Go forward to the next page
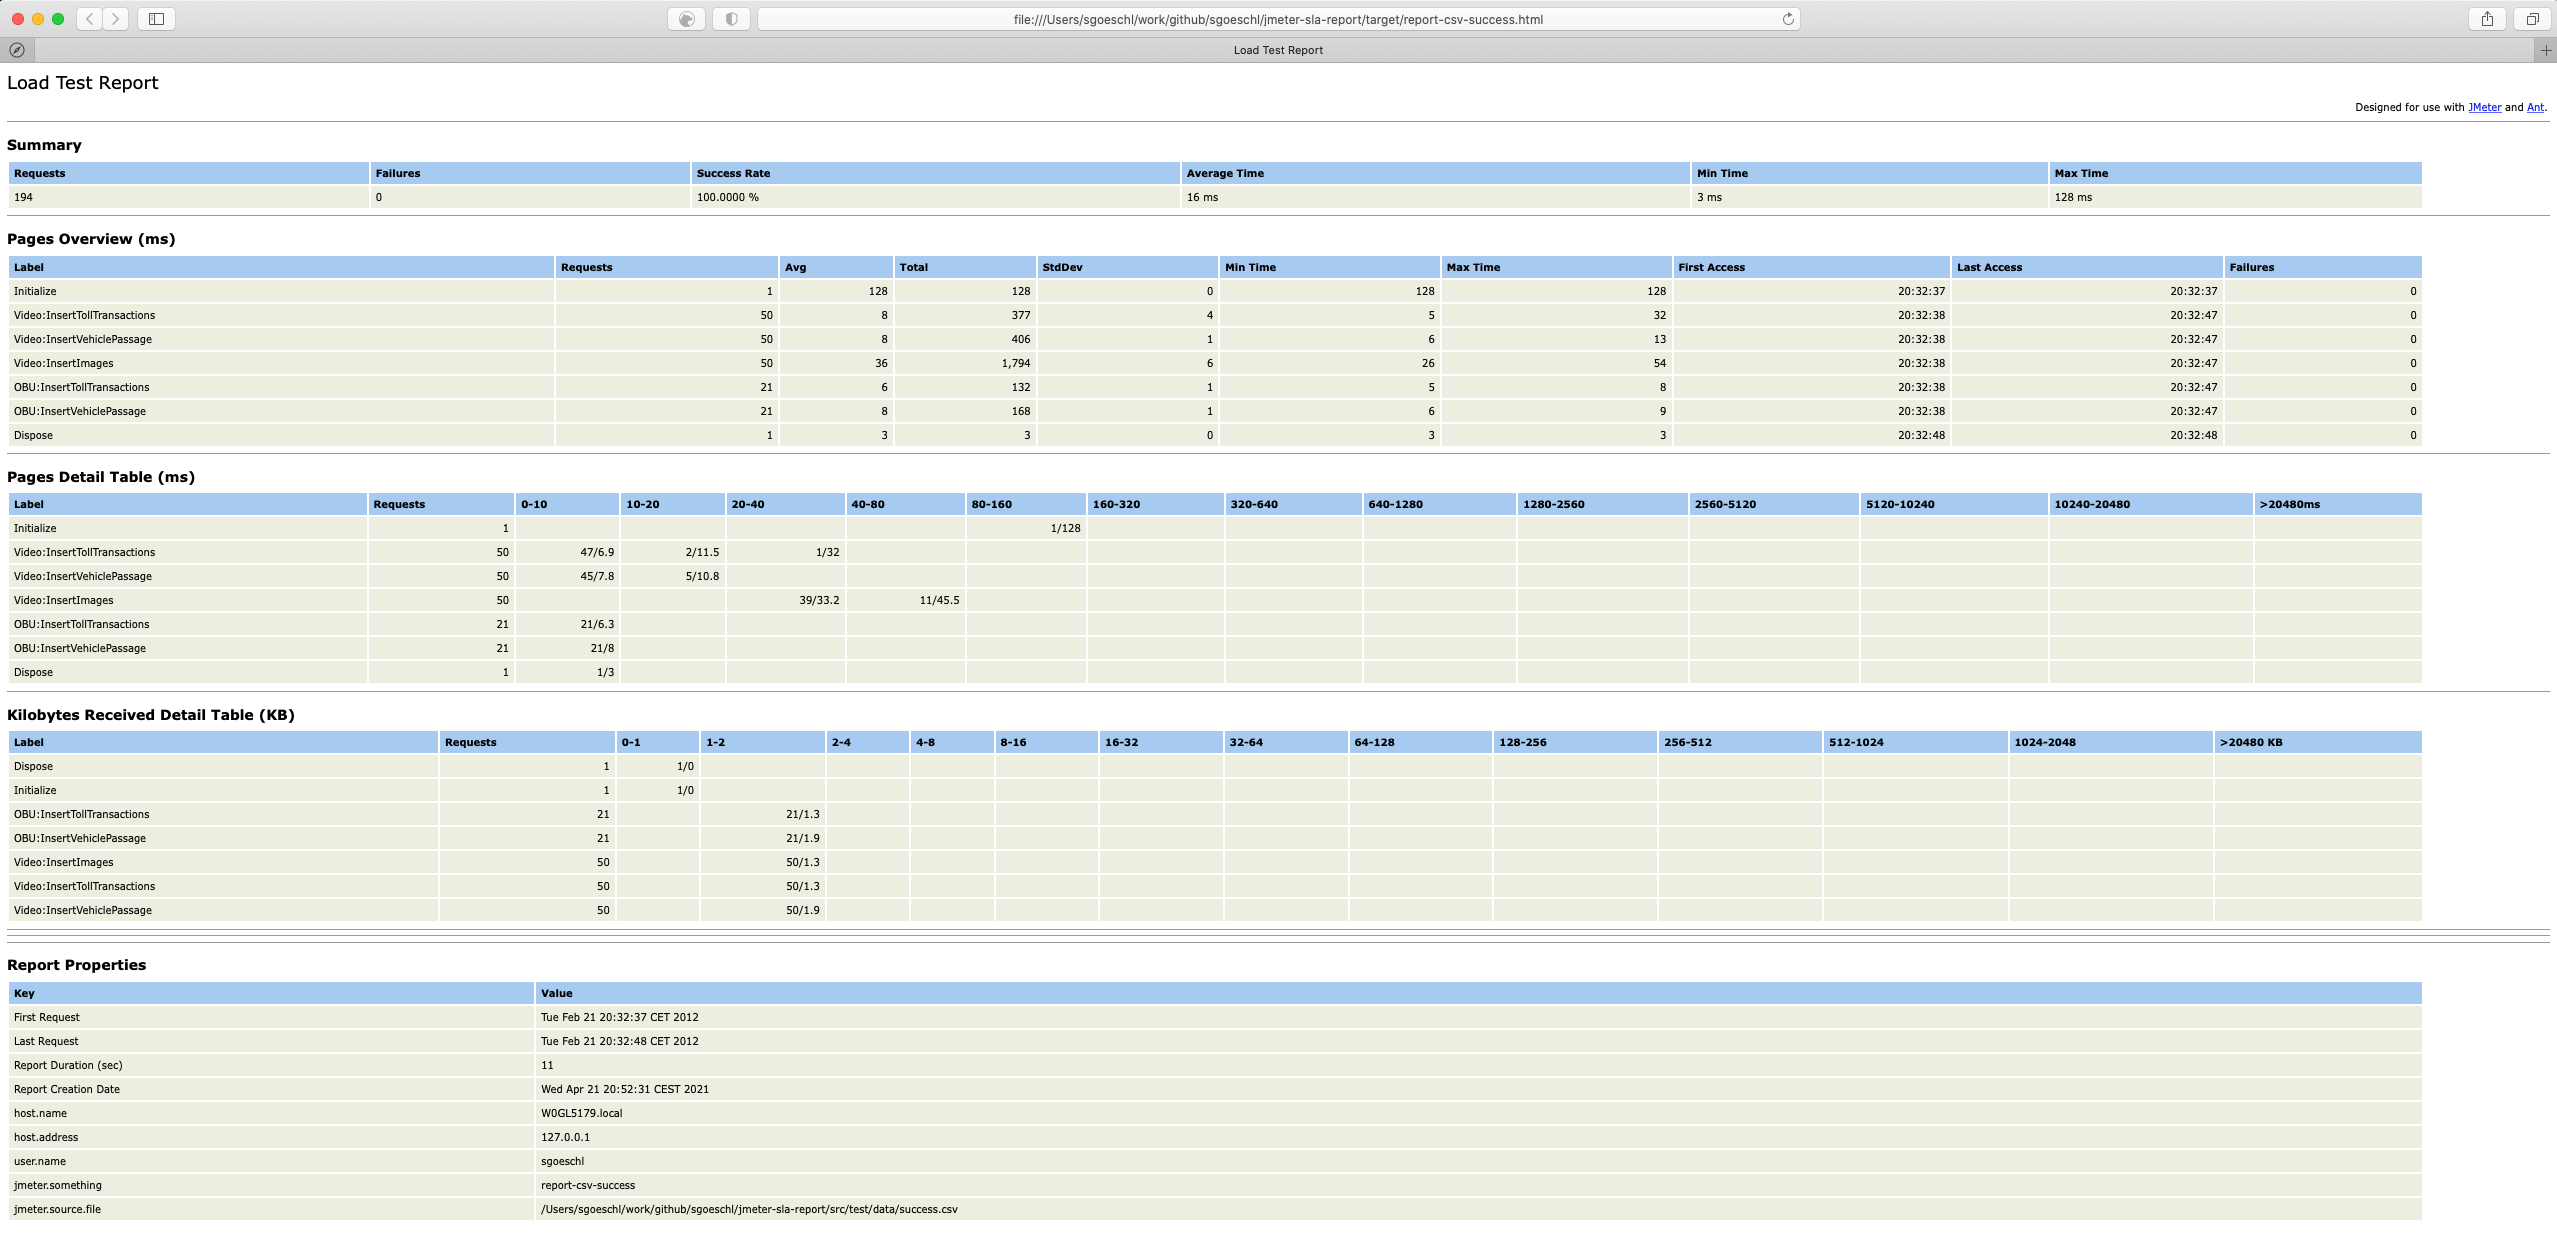The width and height of the screenshot is (2557, 1233). [x=116, y=19]
